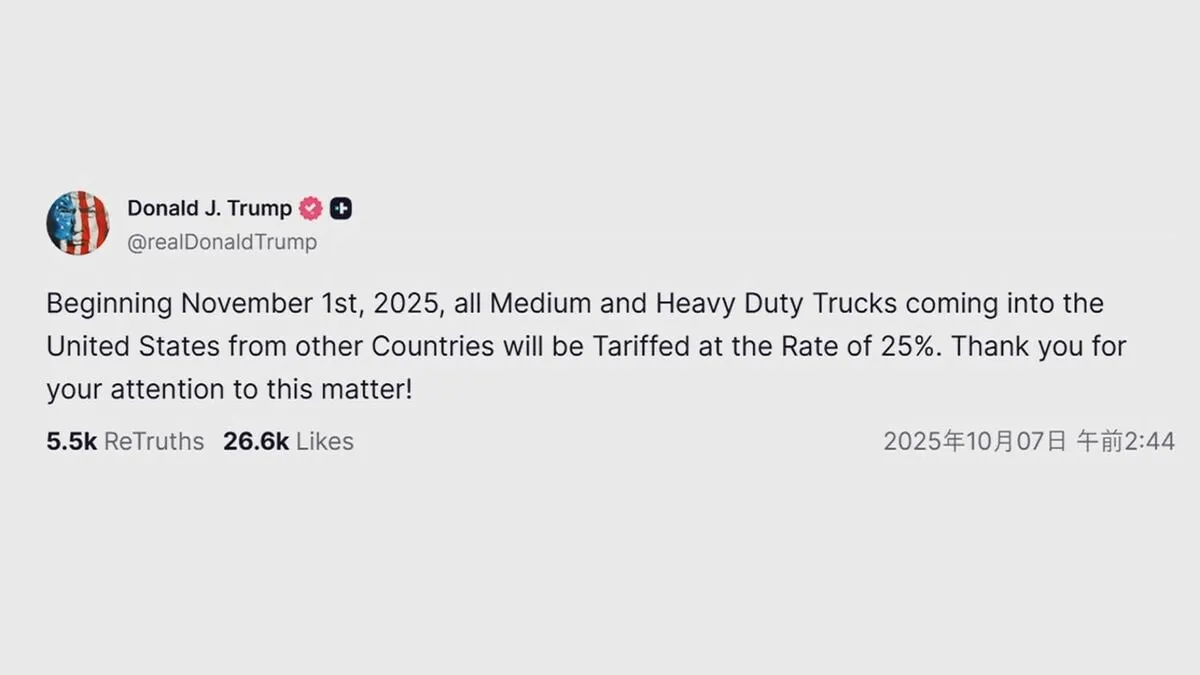This screenshot has width=1200, height=675.
Task: Open the @realDonaldTrump handle link
Action: pyautogui.click(x=222, y=242)
